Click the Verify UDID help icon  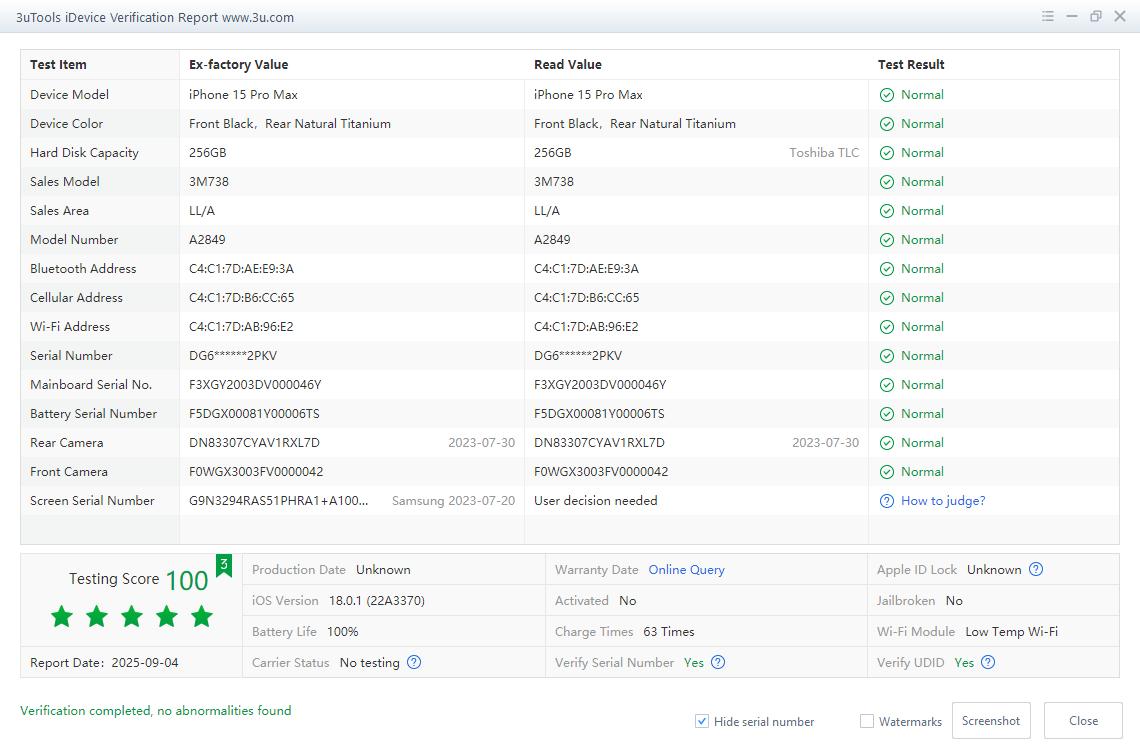(x=988, y=662)
